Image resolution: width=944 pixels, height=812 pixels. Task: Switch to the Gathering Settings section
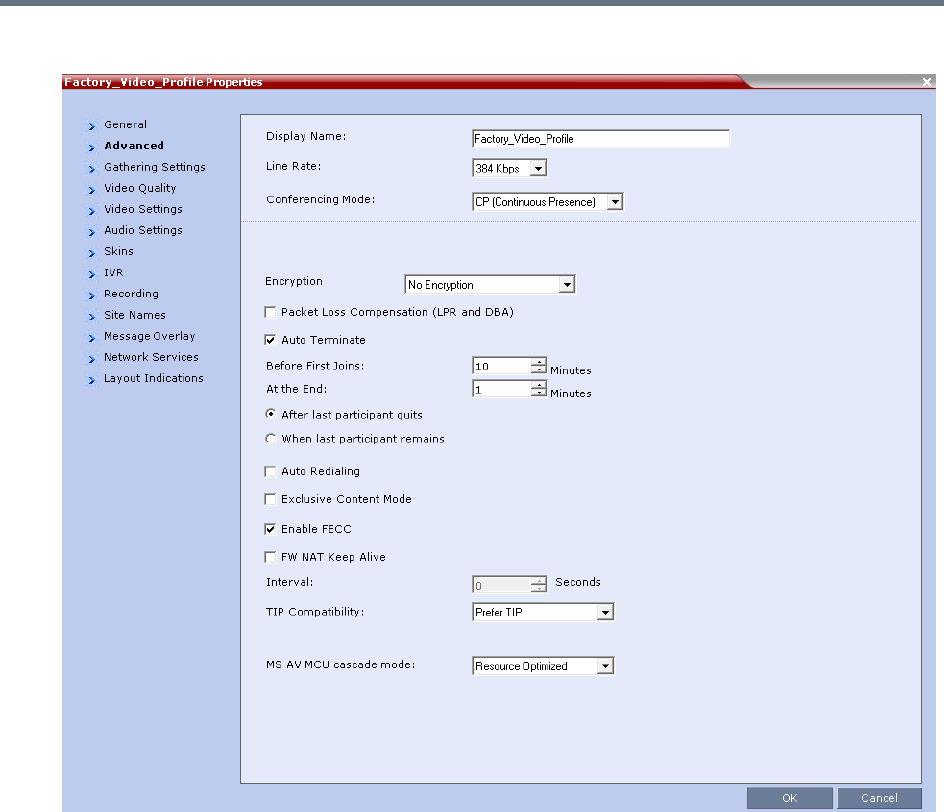(x=155, y=167)
